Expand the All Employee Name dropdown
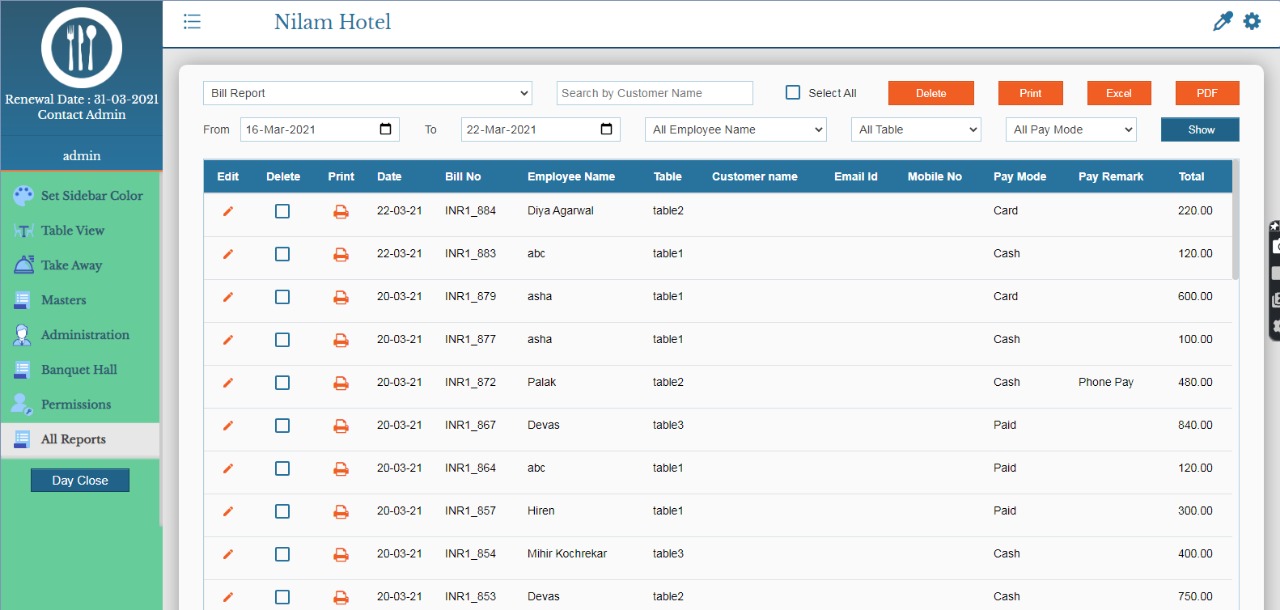The height and width of the screenshot is (610, 1280). tap(736, 129)
